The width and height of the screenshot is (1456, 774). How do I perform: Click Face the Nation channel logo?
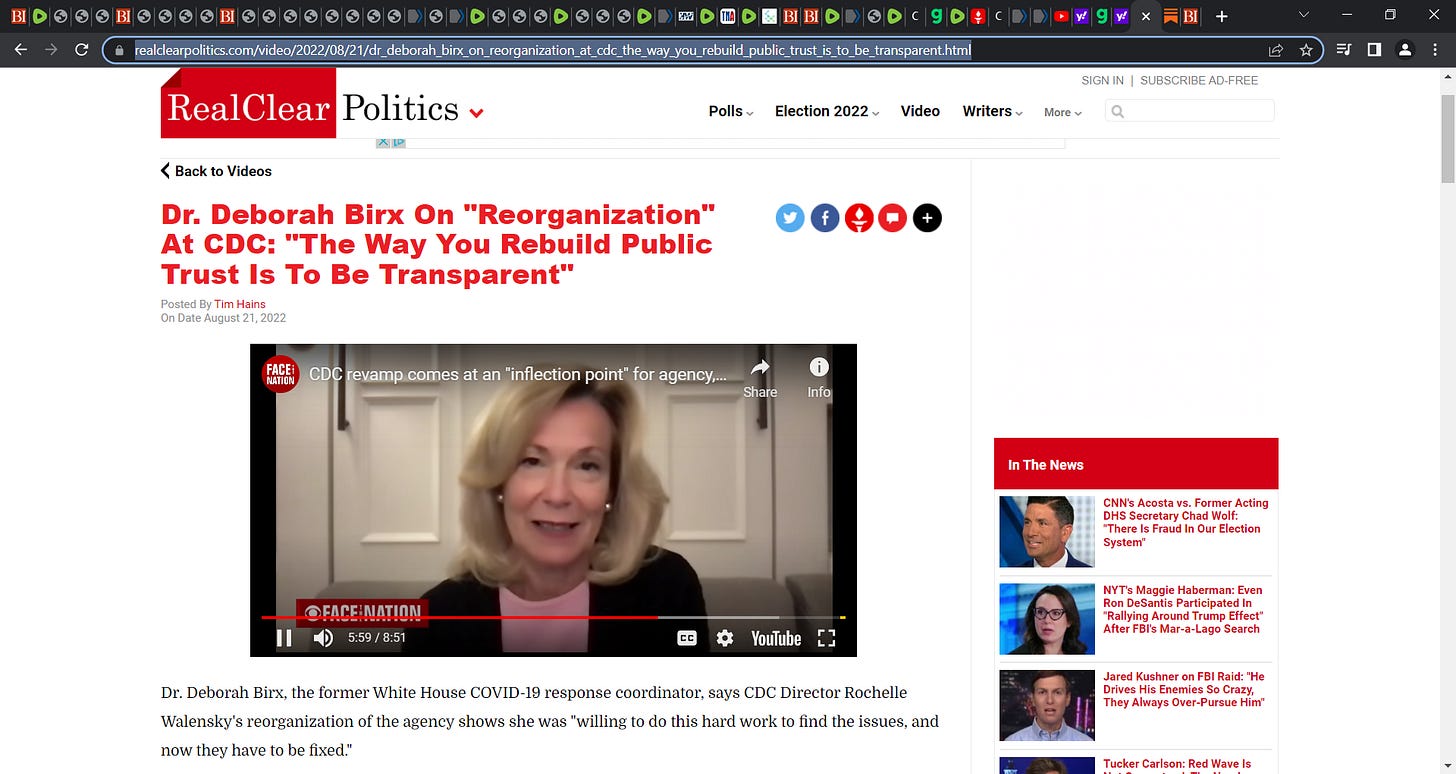(280, 374)
